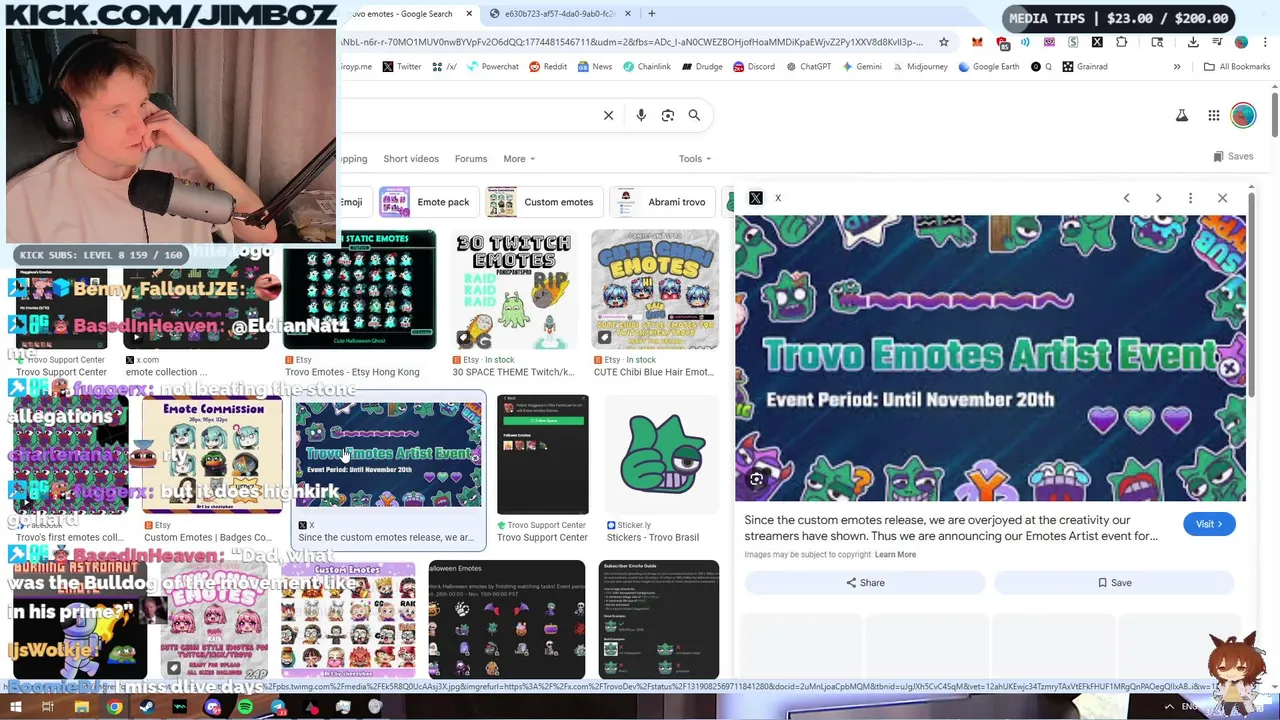Click the magnifying glass search button

694,115
